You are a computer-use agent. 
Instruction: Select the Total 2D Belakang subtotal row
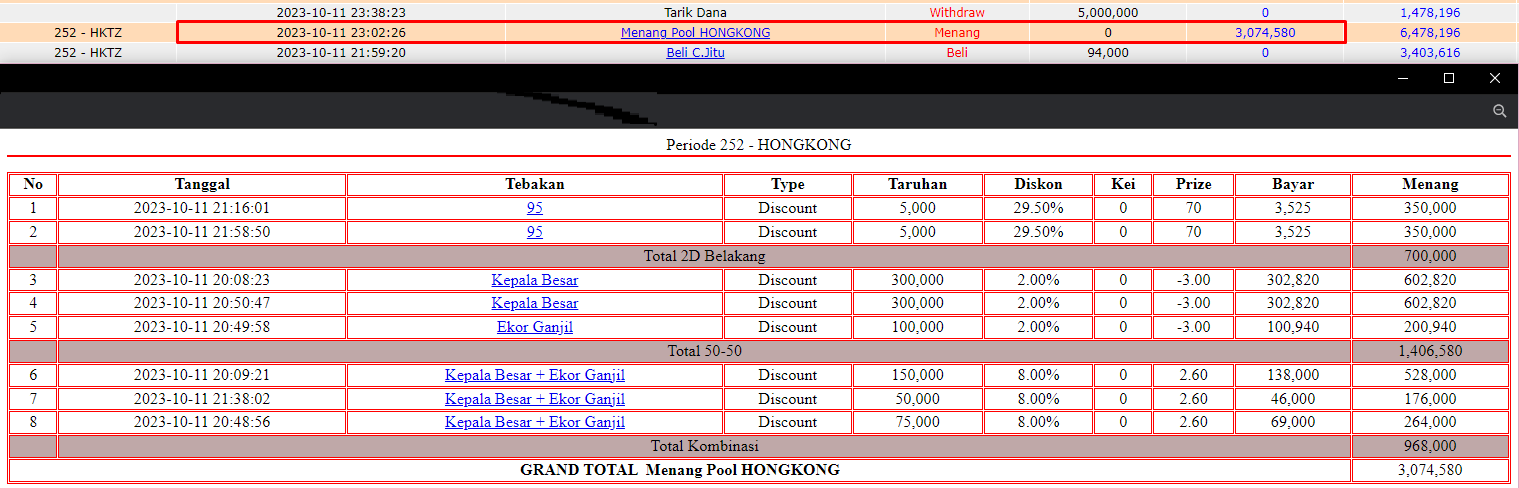tap(759, 256)
